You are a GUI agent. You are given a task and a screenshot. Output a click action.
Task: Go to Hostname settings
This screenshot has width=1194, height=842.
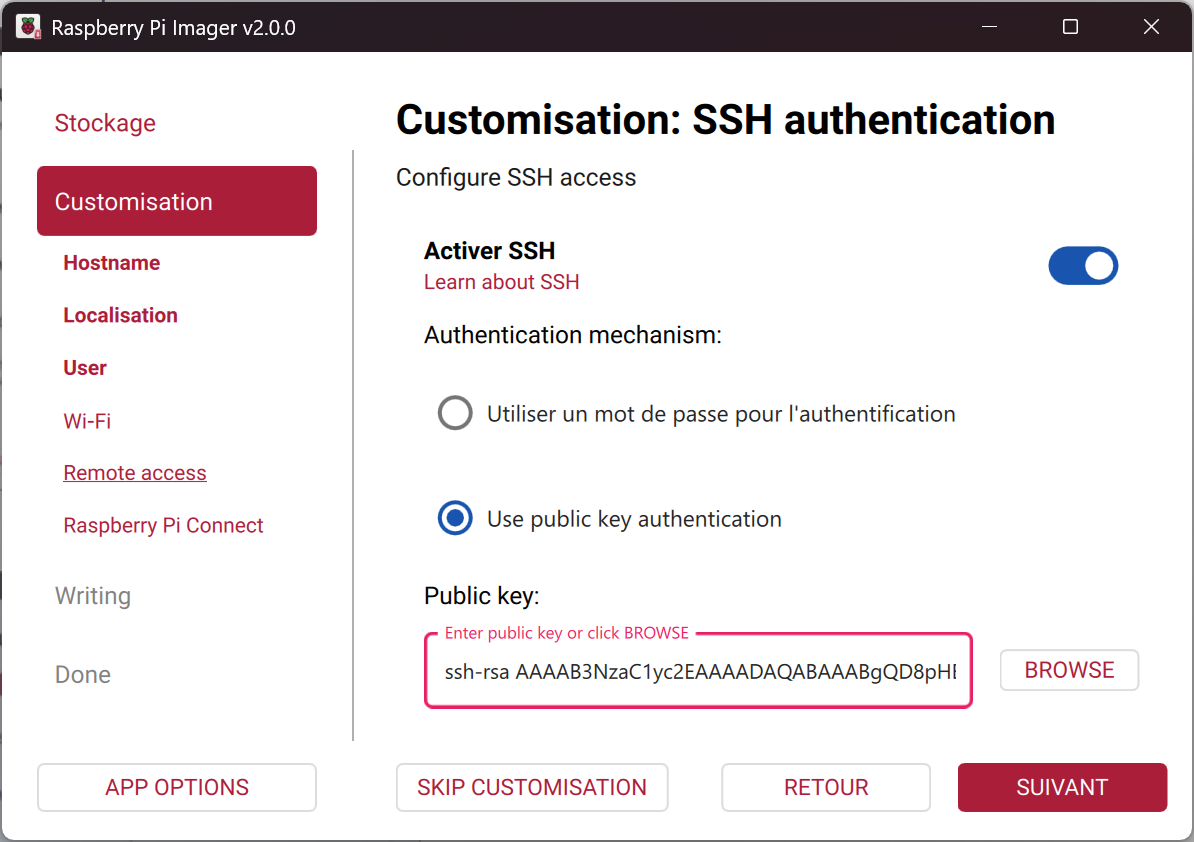112,263
